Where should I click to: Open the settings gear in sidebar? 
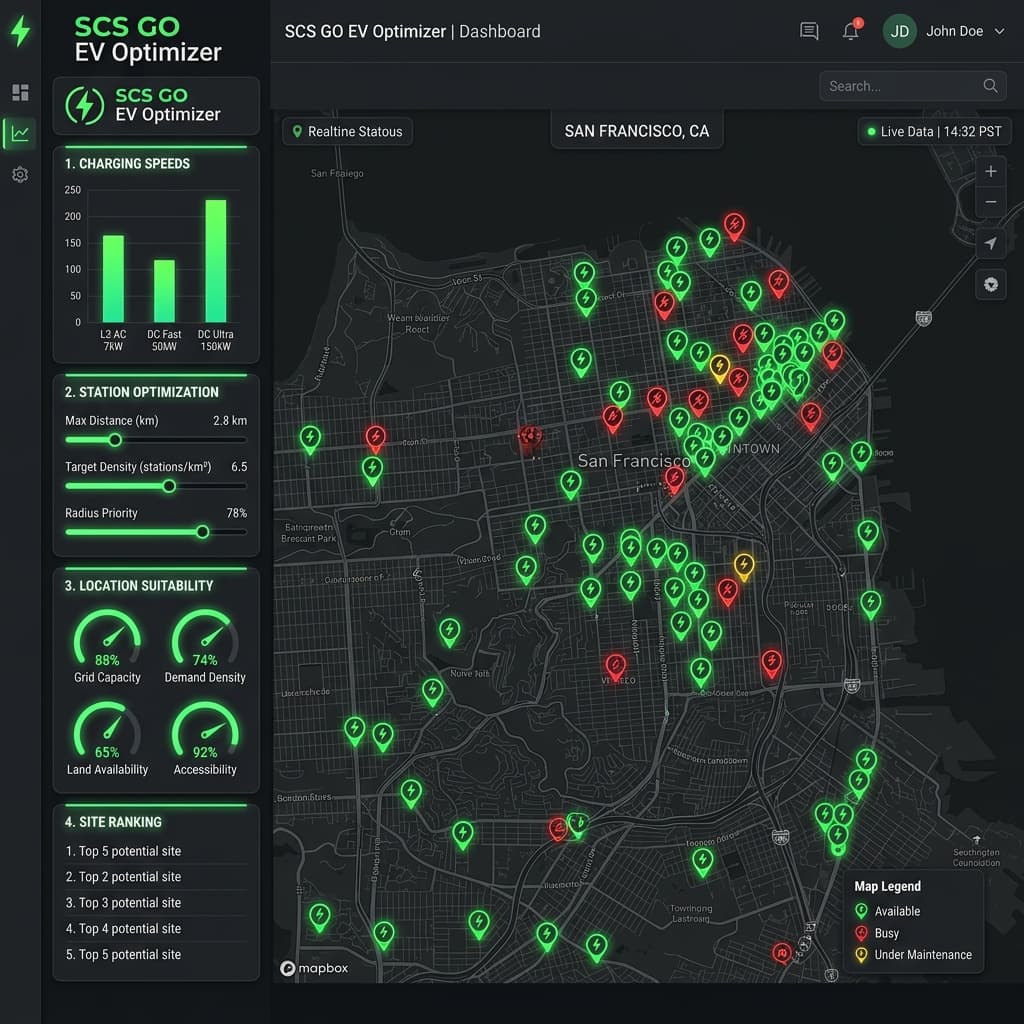pyautogui.click(x=20, y=174)
